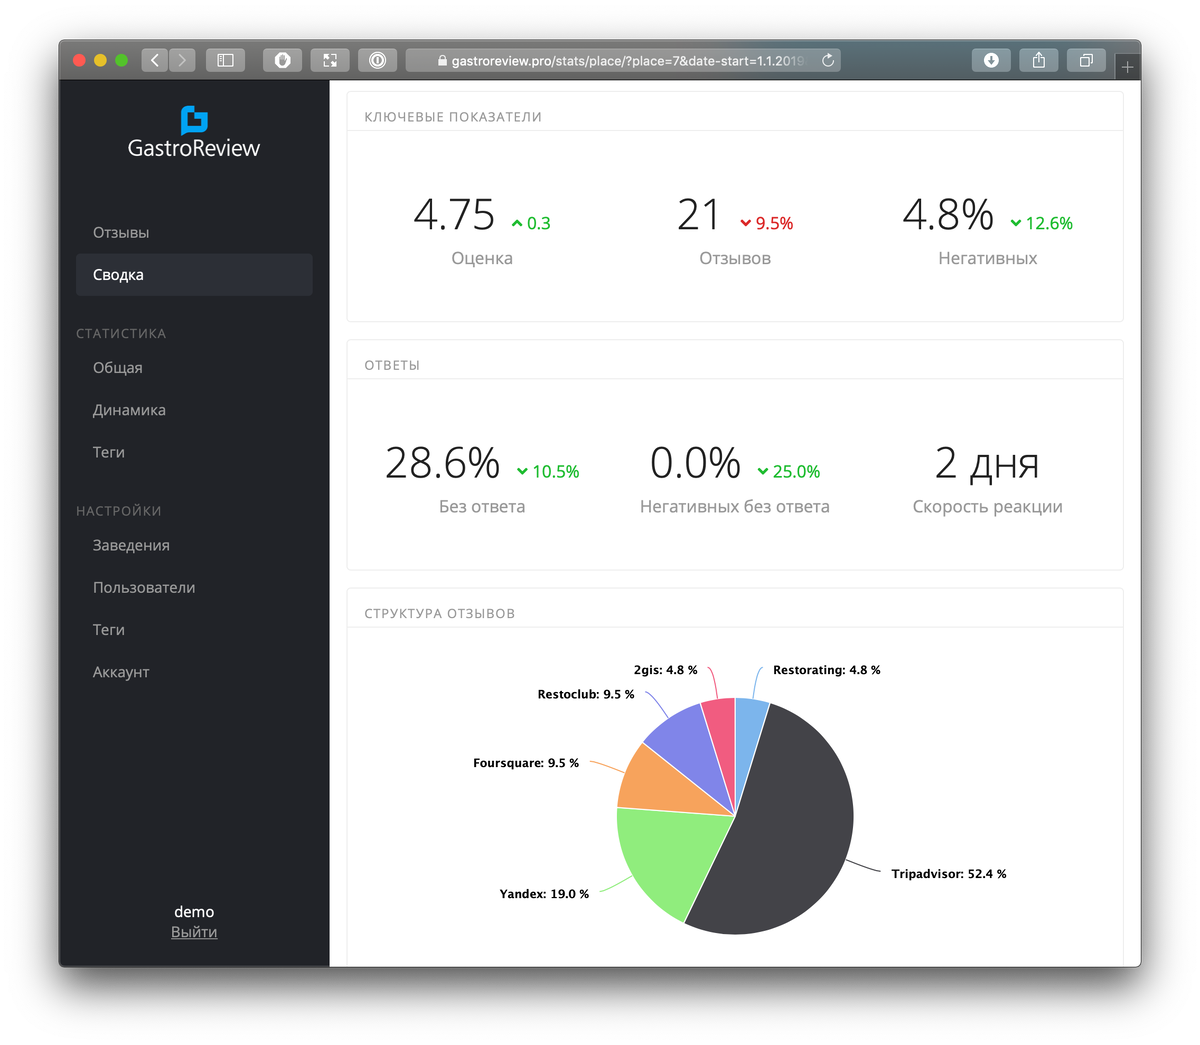1200x1045 pixels.
Task: Open Пользователи settings page
Action: [144, 587]
